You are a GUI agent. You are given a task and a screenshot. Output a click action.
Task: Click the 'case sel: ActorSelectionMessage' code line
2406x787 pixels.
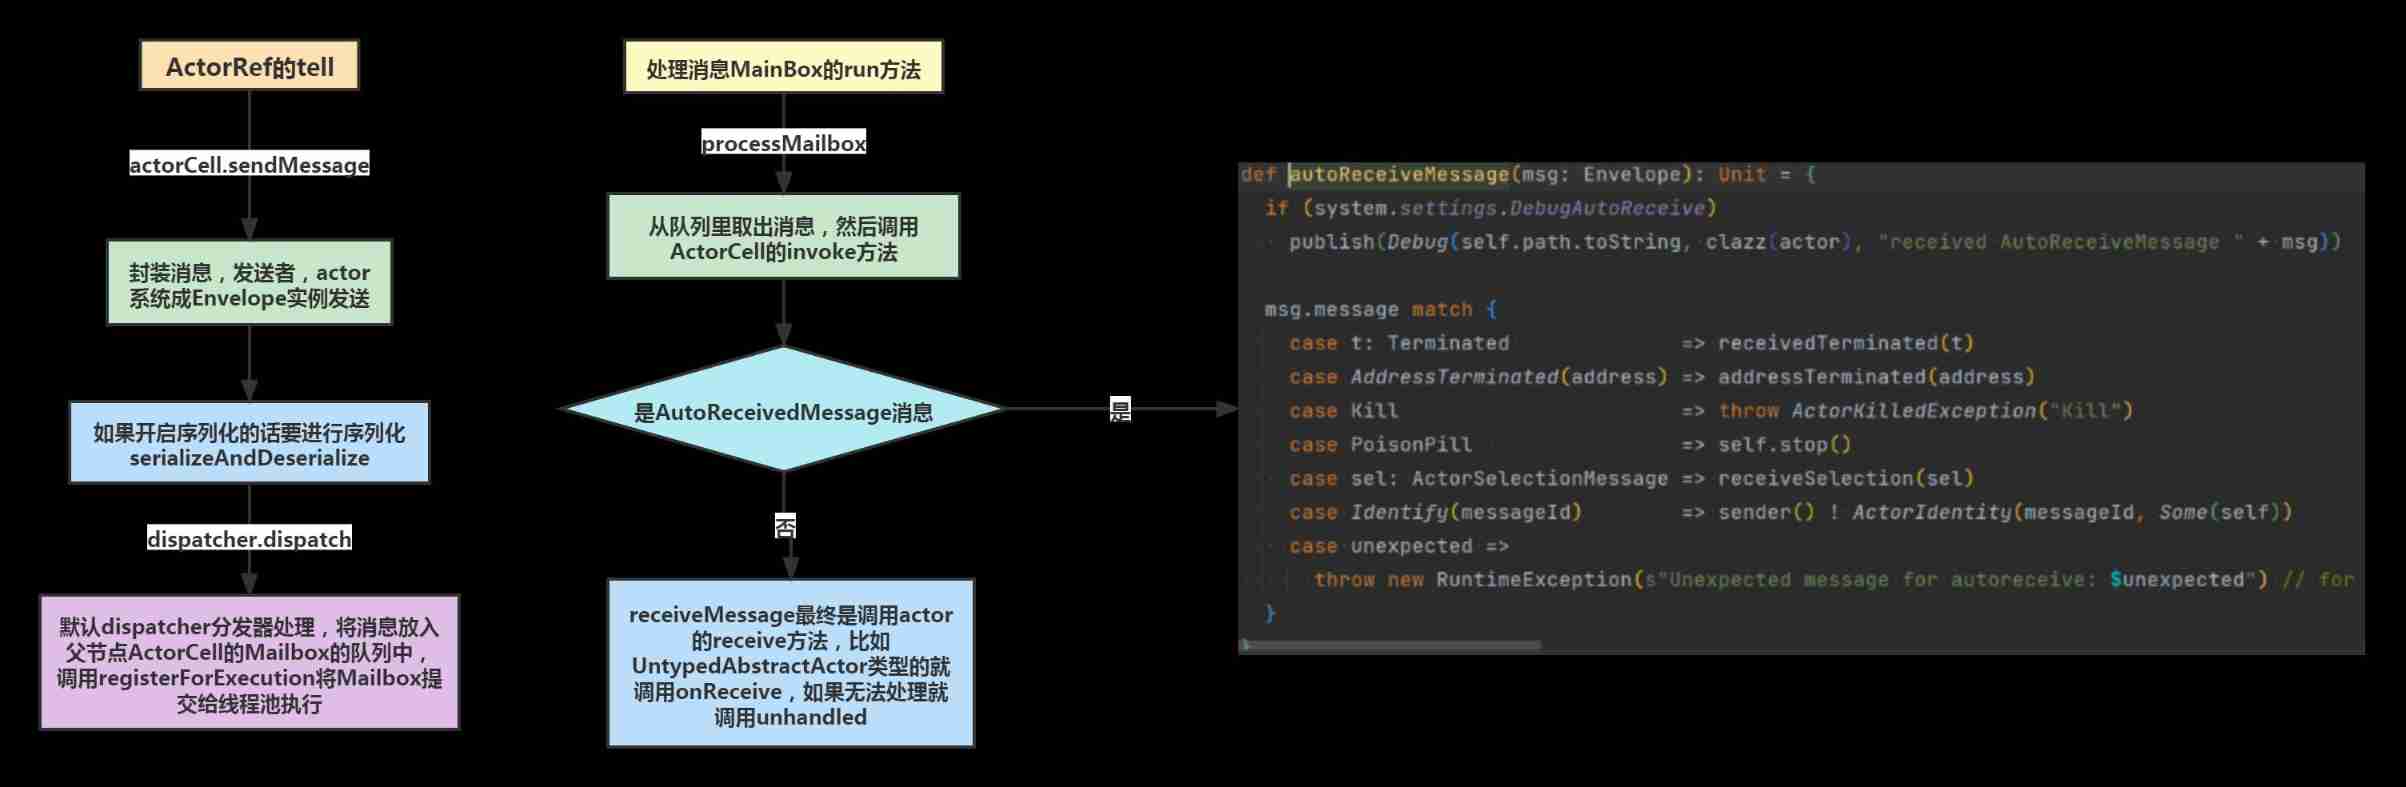point(1631,479)
